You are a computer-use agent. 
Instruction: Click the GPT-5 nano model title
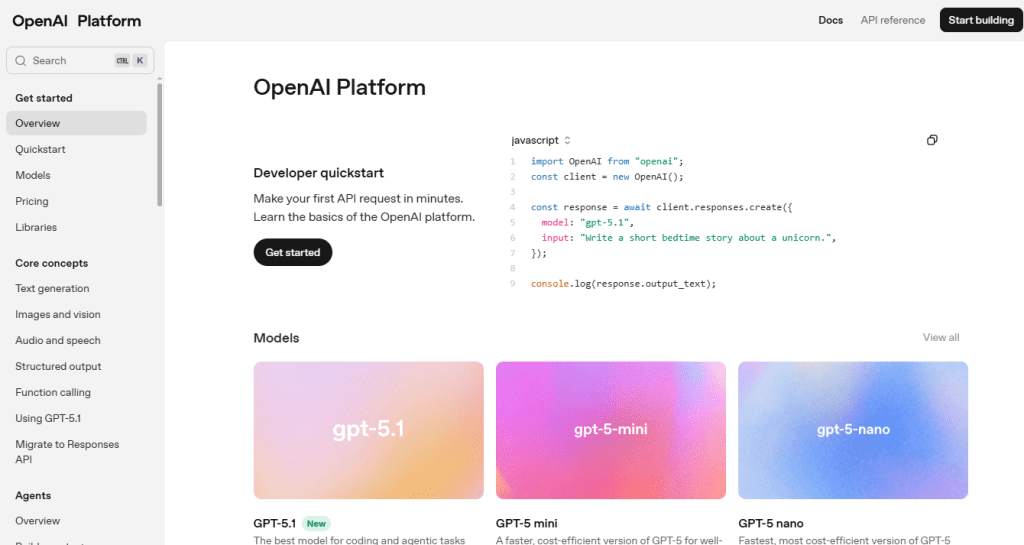pos(771,523)
